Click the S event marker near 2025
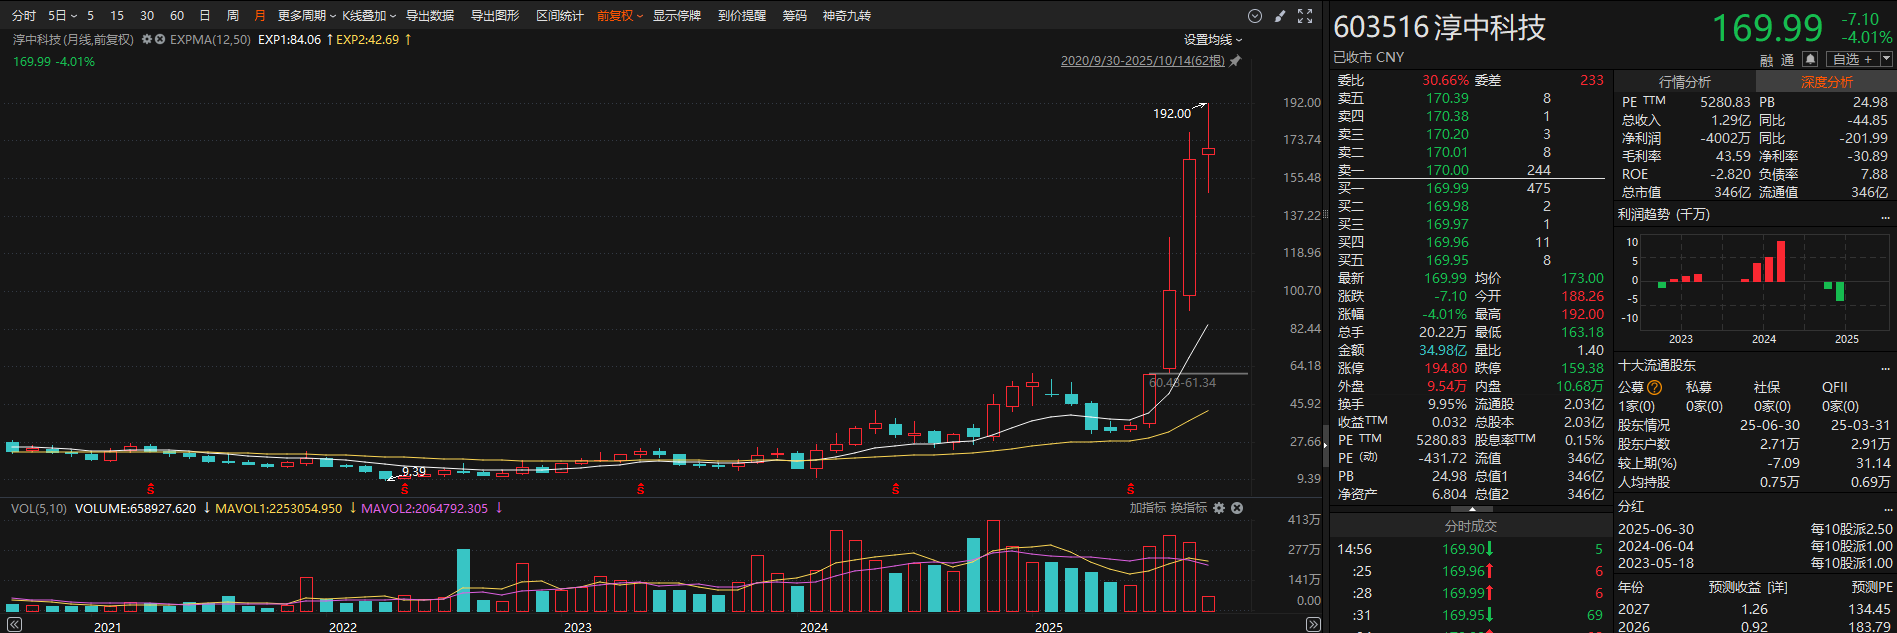 pyautogui.click(x=1131, y=489)
